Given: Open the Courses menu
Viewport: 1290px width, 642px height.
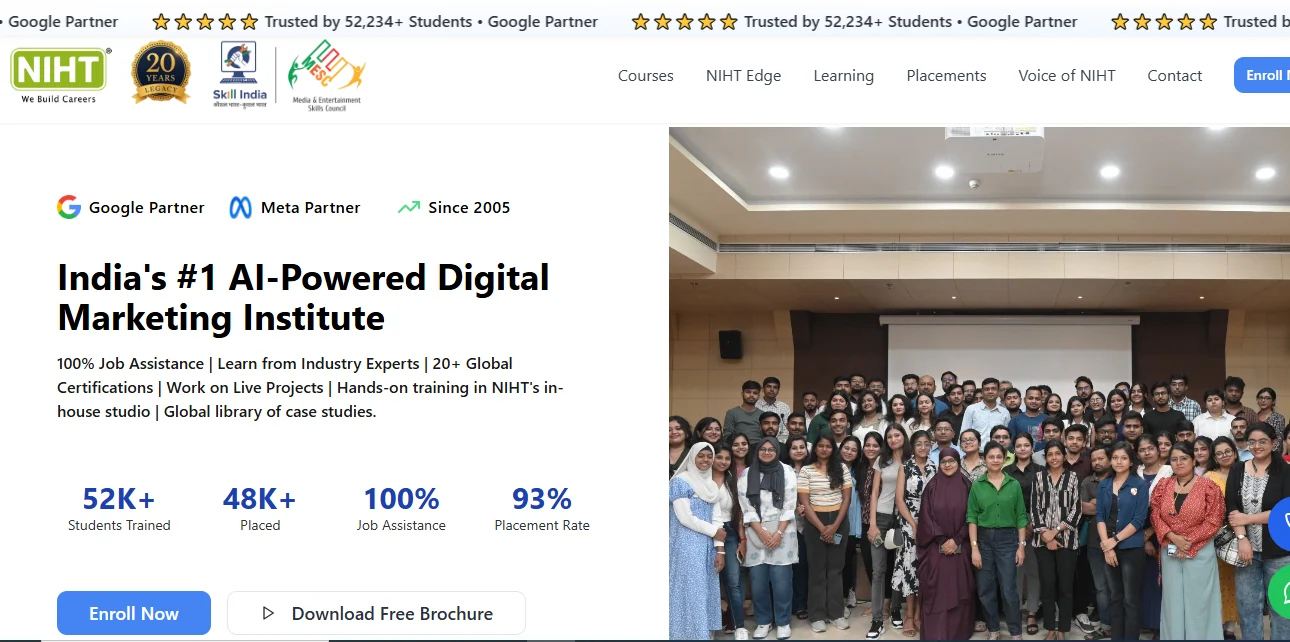Looking at the screenshot, I should (645, 75).
